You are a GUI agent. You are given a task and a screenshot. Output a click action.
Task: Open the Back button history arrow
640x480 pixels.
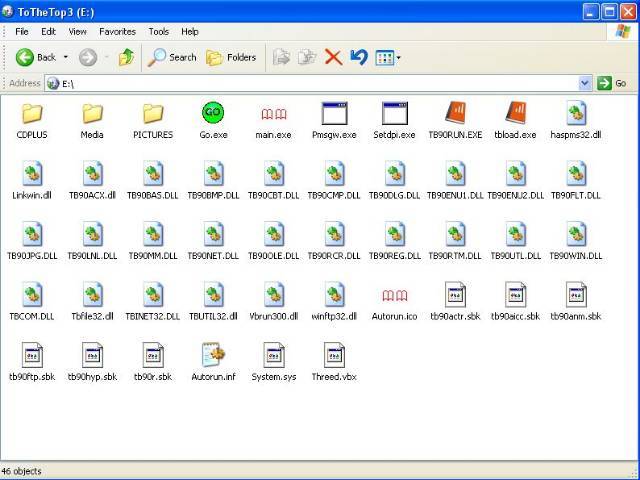66,57
